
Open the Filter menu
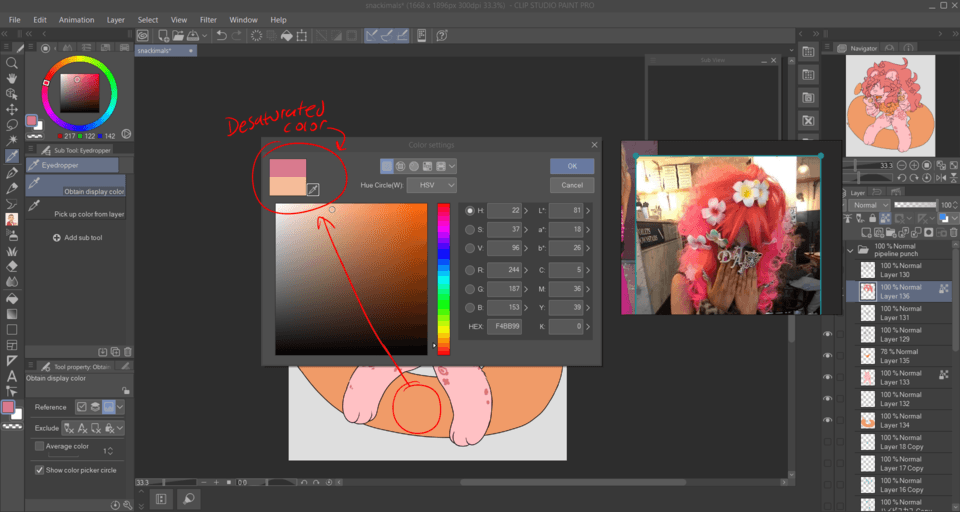[208, 19]
